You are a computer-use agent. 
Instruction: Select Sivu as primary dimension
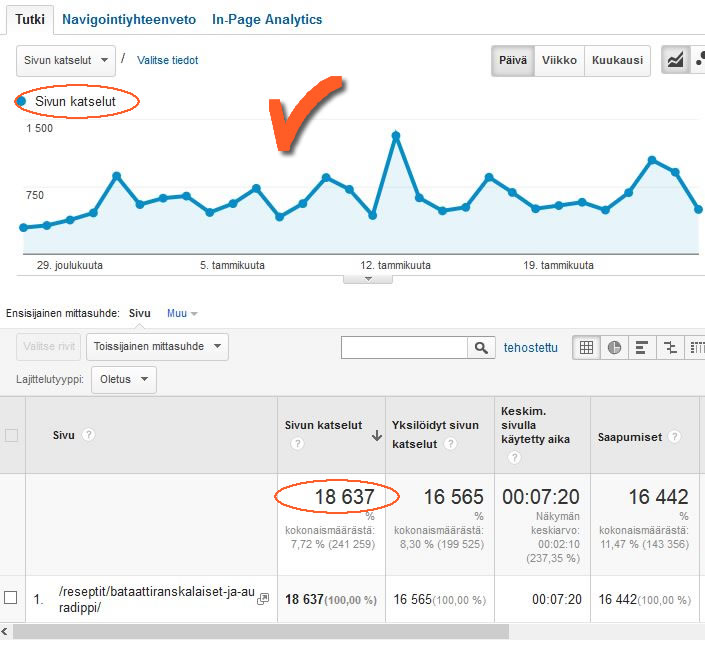139,313
